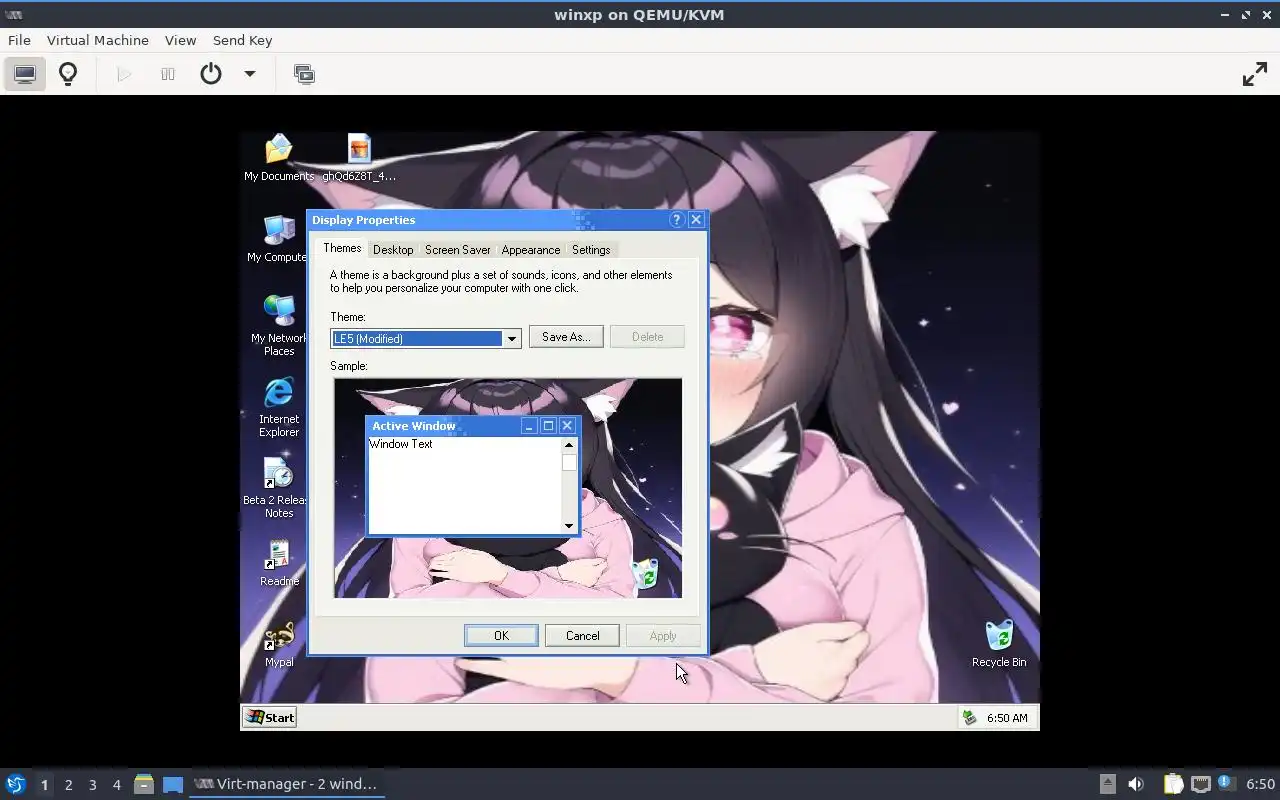
Task: Switch to the Appearance tab
Action: click(531, 250)
